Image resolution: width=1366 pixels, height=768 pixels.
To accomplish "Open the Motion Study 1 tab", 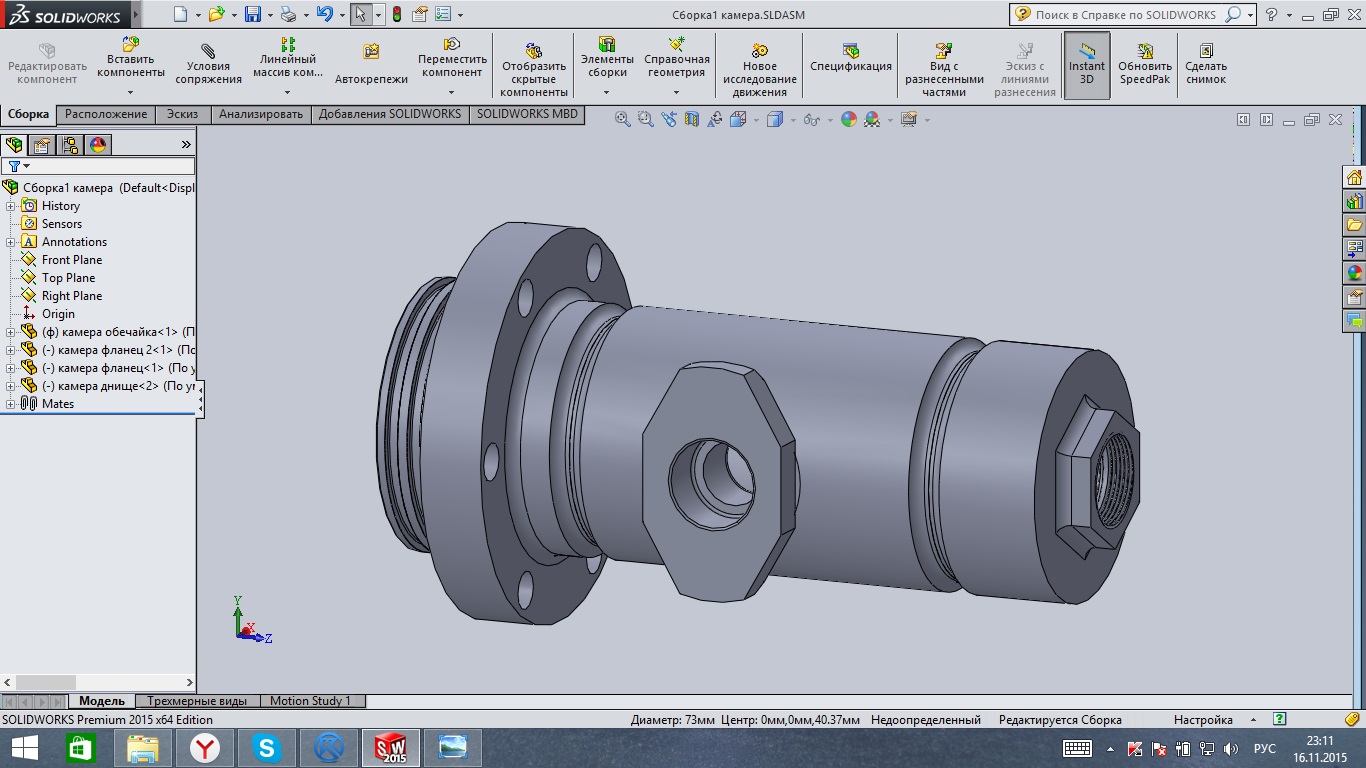I will 310,701.
